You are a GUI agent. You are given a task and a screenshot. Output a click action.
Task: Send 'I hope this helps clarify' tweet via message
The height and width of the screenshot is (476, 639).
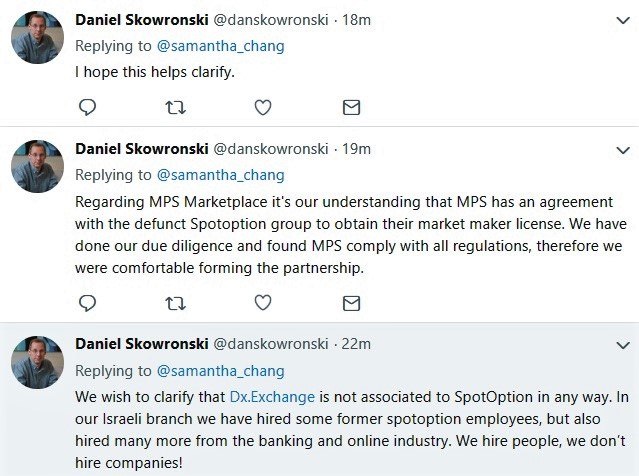tap(351, 107)
